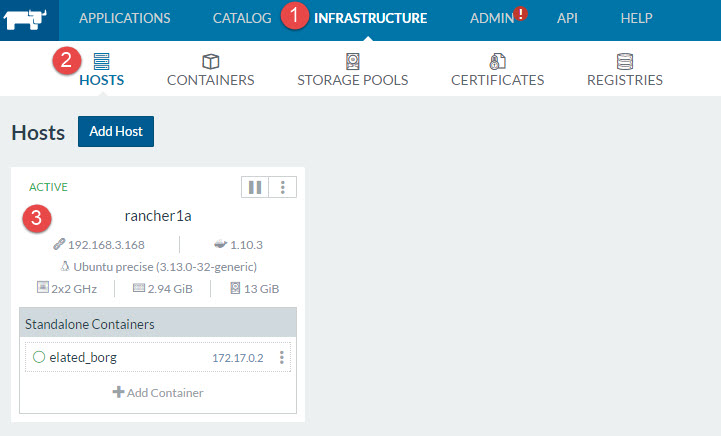Click the Rancher cow logo
721x436 pixels.
click(29, 19)
